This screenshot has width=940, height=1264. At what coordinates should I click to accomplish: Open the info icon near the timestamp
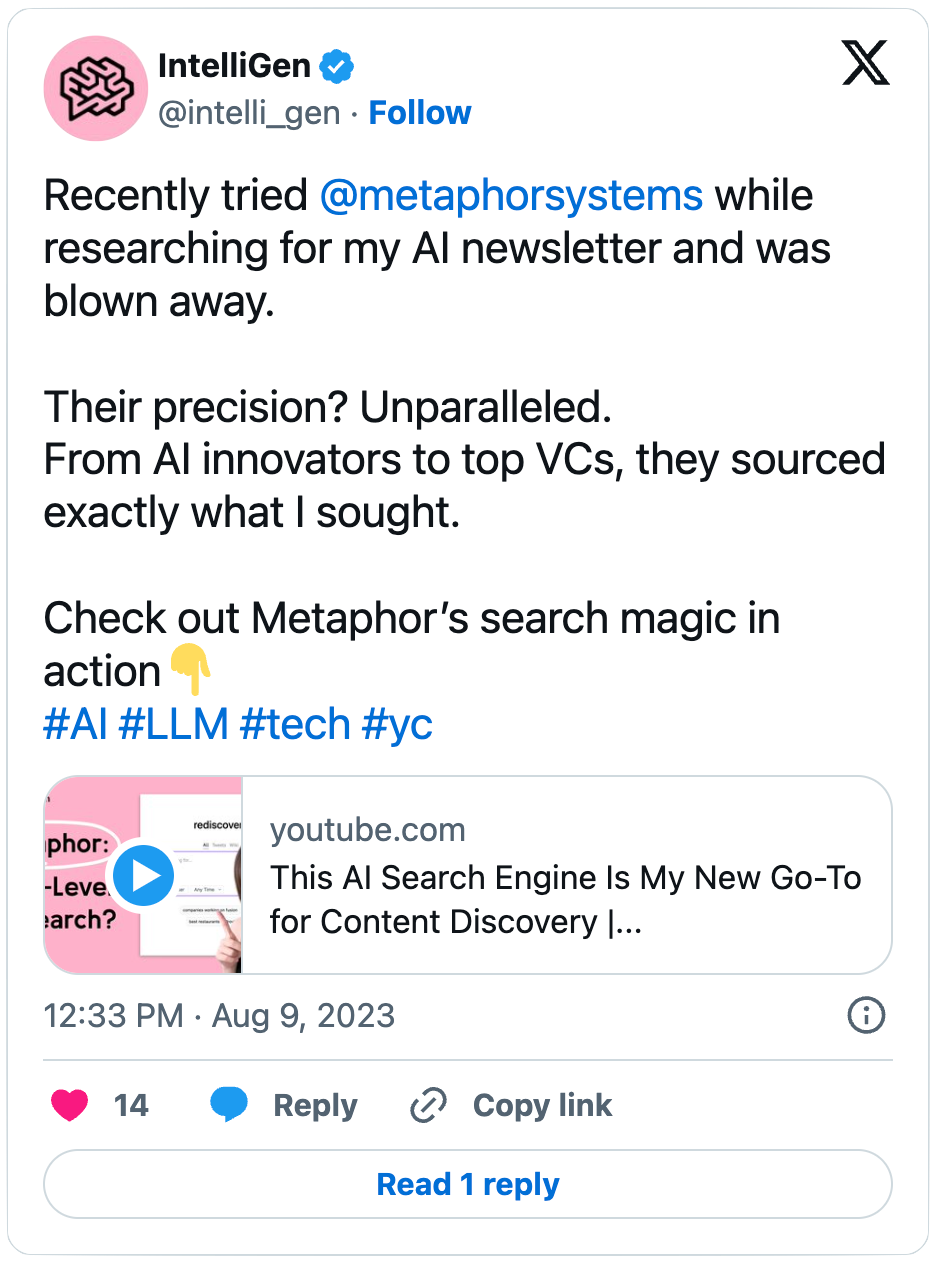866,1014
